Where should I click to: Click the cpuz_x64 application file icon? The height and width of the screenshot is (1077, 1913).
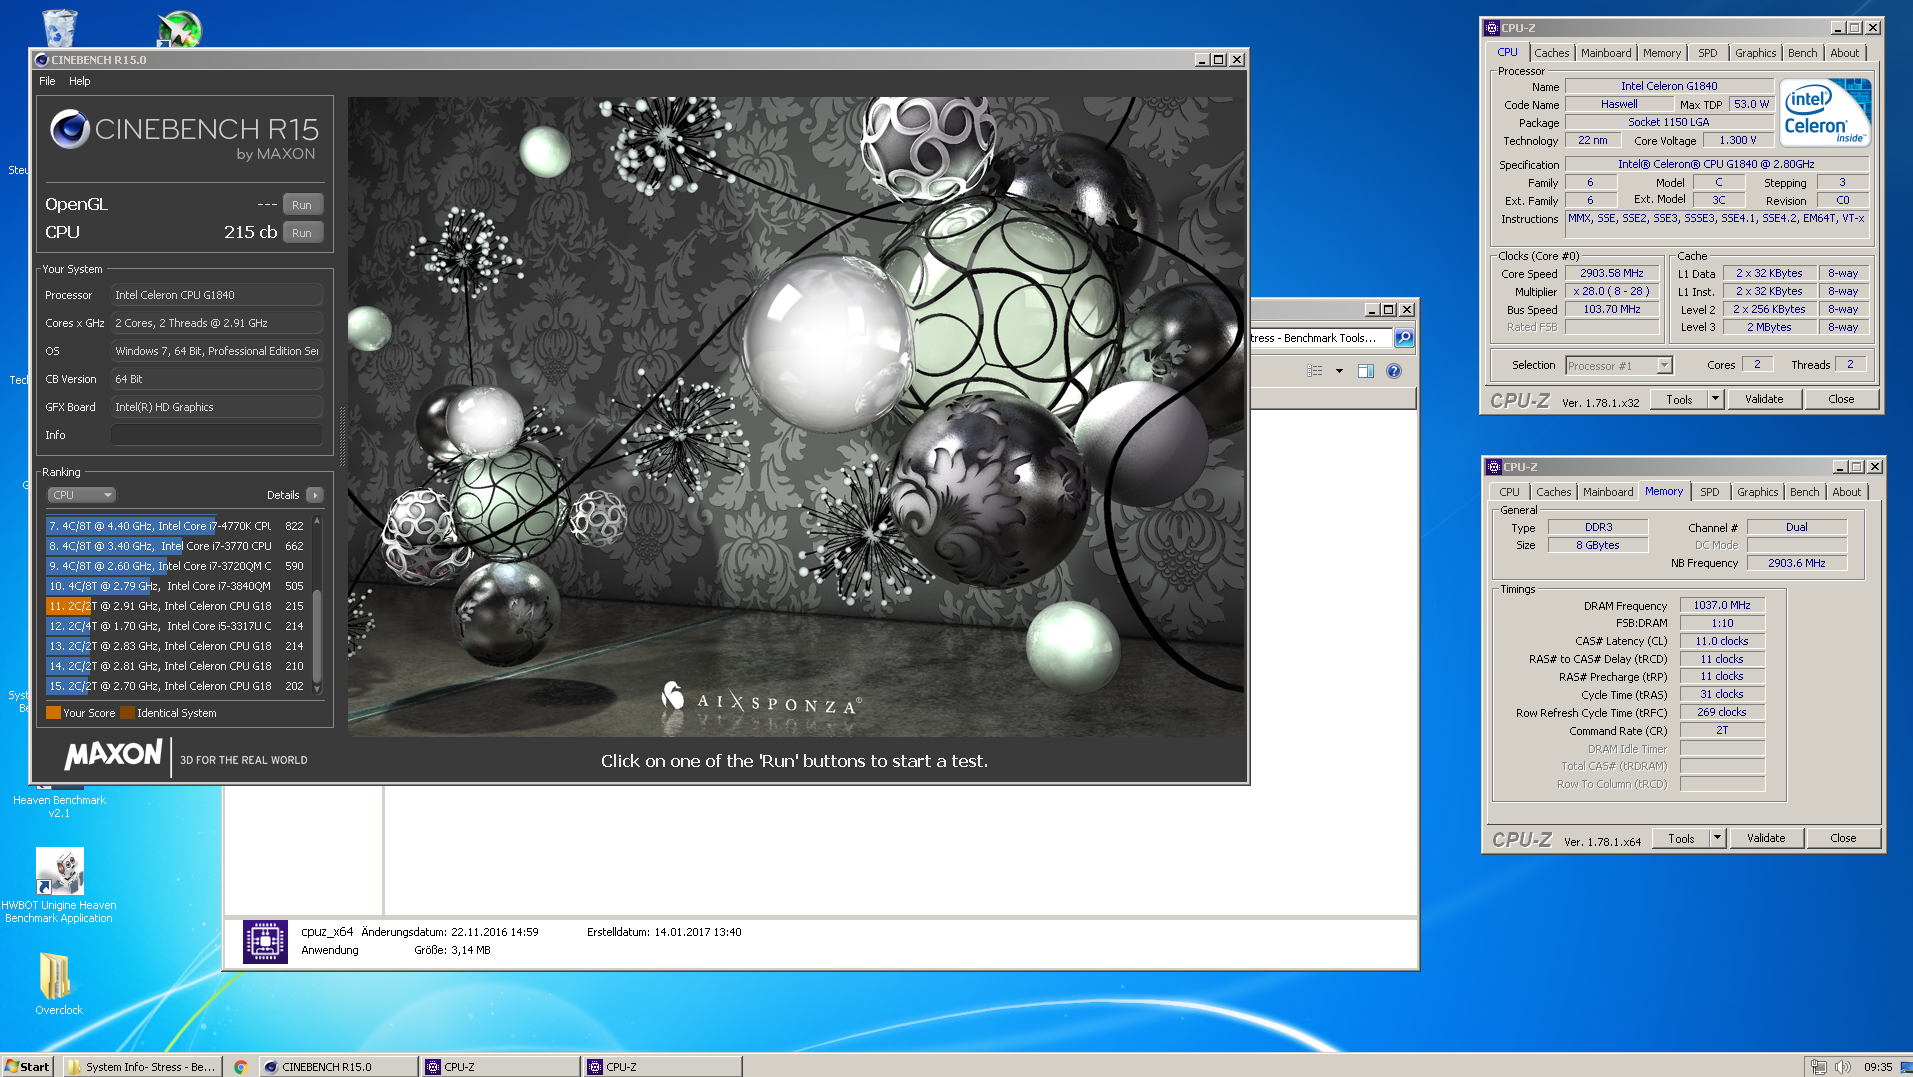(265, 941)
